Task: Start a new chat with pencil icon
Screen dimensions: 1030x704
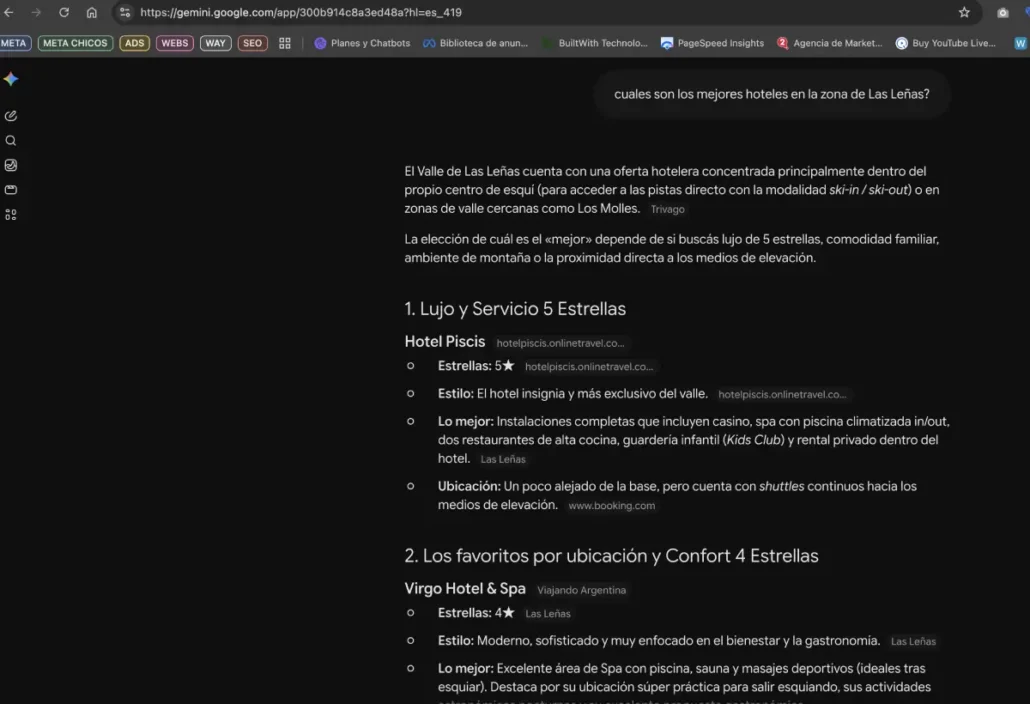Action: pos(11,116)
